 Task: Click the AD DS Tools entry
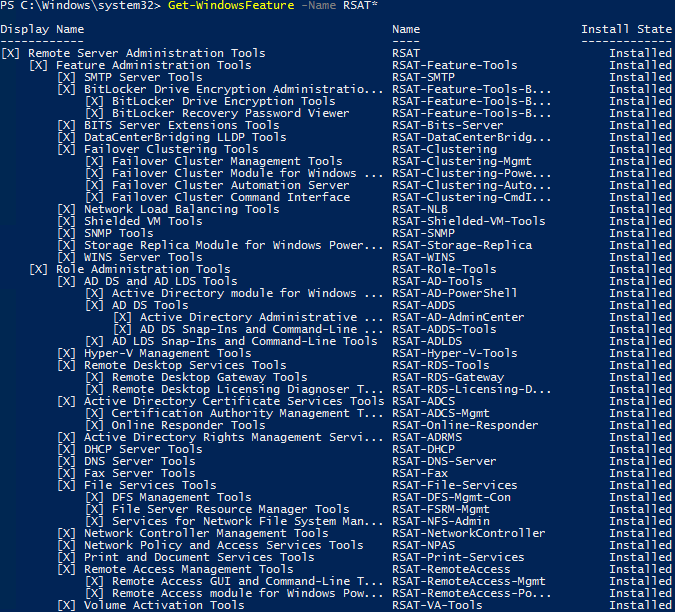click(x=150, y=306)
